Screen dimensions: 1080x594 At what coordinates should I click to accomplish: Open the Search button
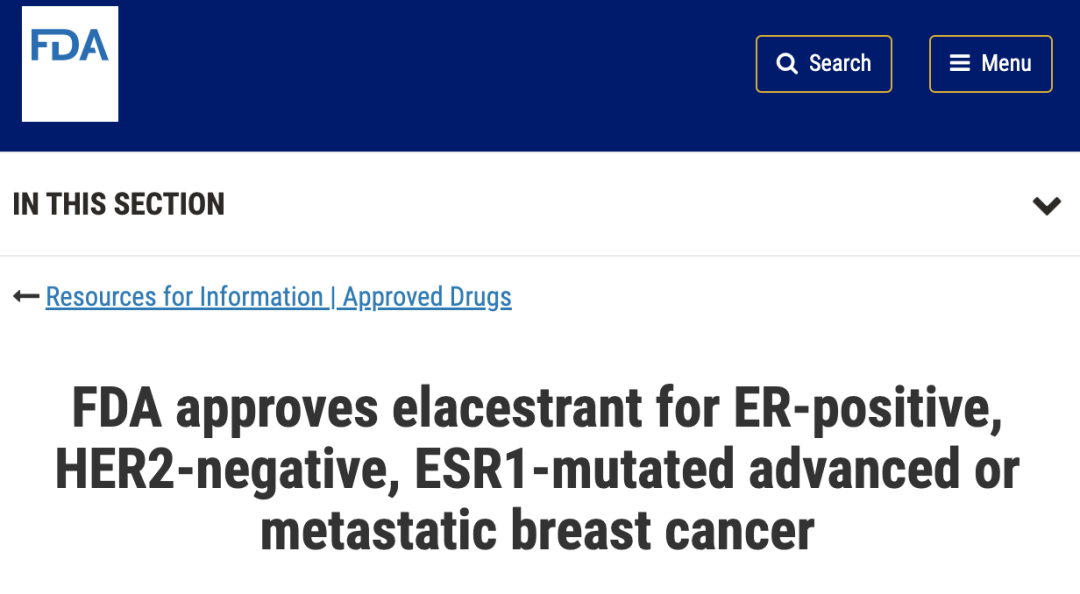click(823, 64)
